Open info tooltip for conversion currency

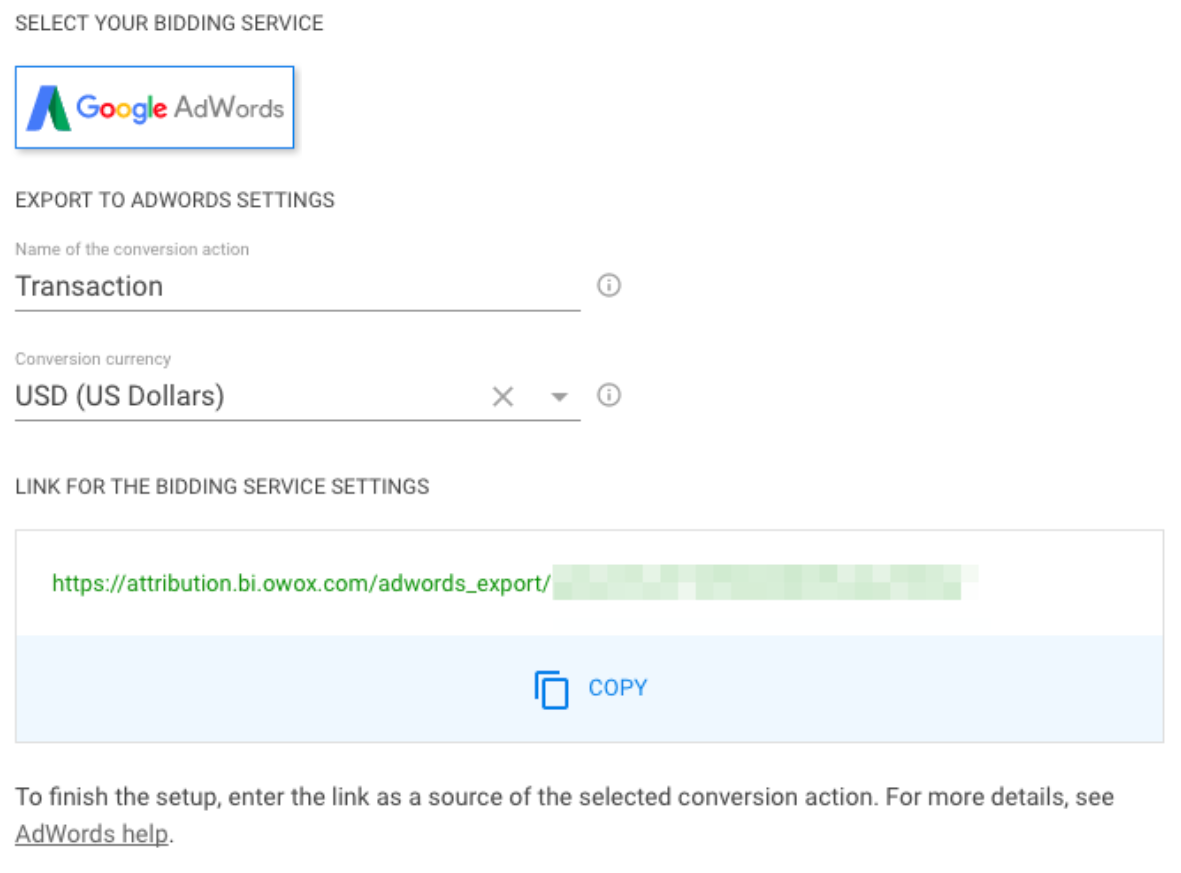click(609, 395)
